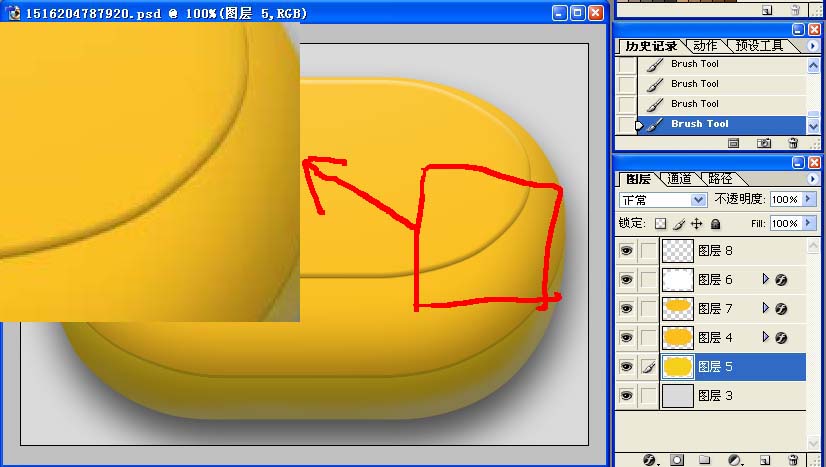Hide 图层 8 using its eye icon
The image size is (826, 467).
(626, 251)
